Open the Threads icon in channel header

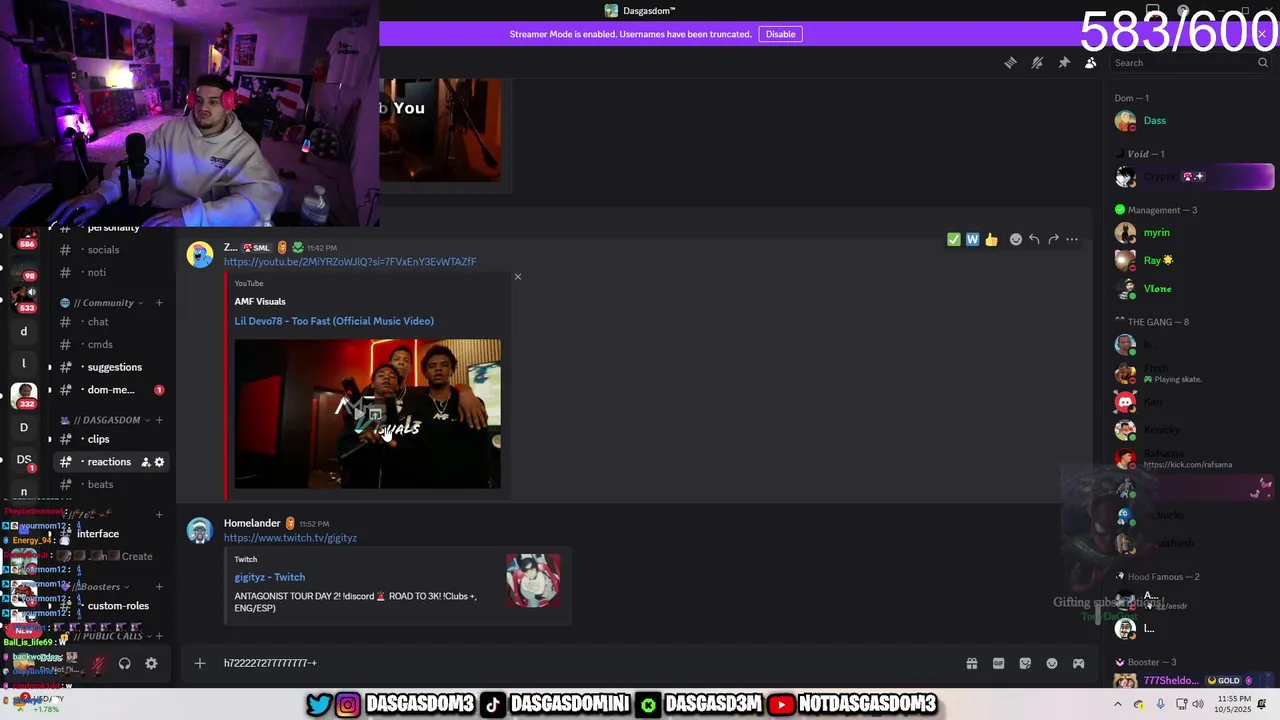(1011, 62)
